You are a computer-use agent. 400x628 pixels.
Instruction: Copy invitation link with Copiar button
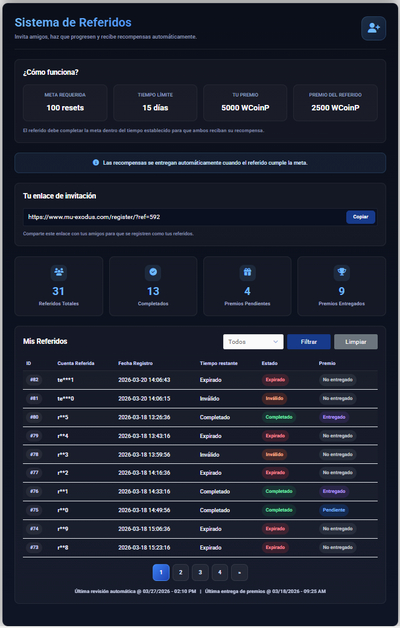[x=360, y=217]
